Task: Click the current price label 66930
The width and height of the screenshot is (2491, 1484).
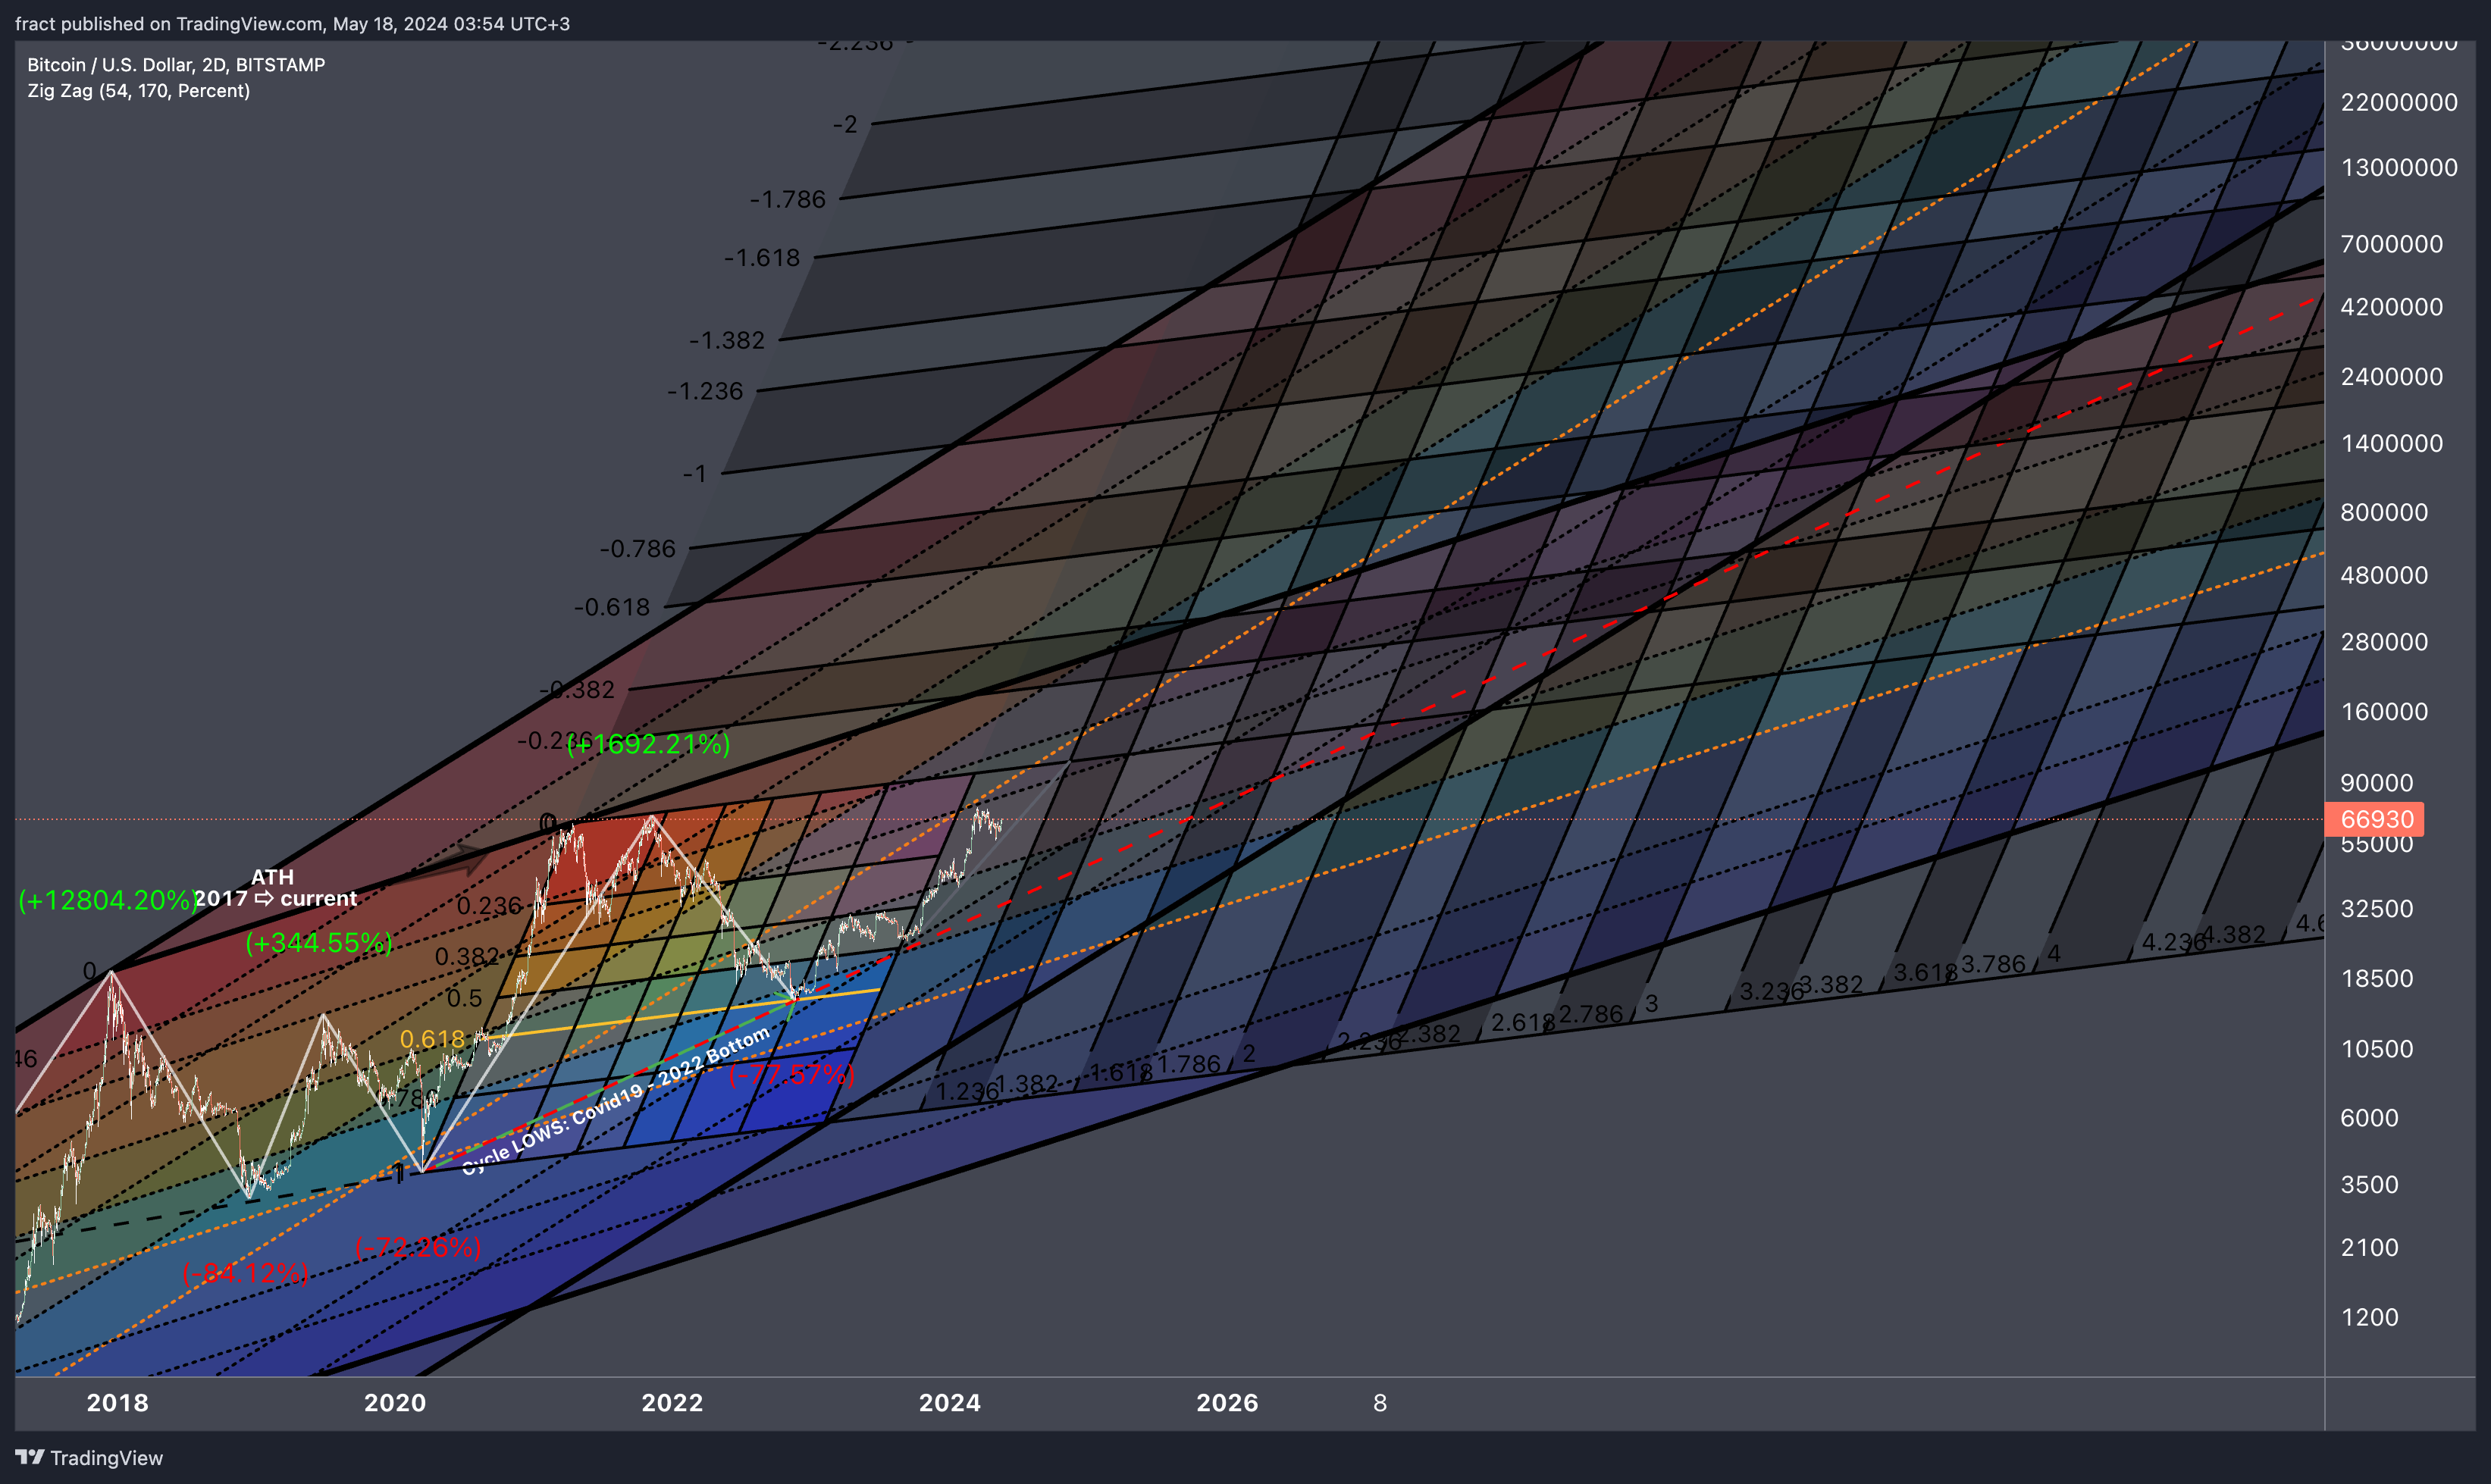Action: tap(2375, 819)
